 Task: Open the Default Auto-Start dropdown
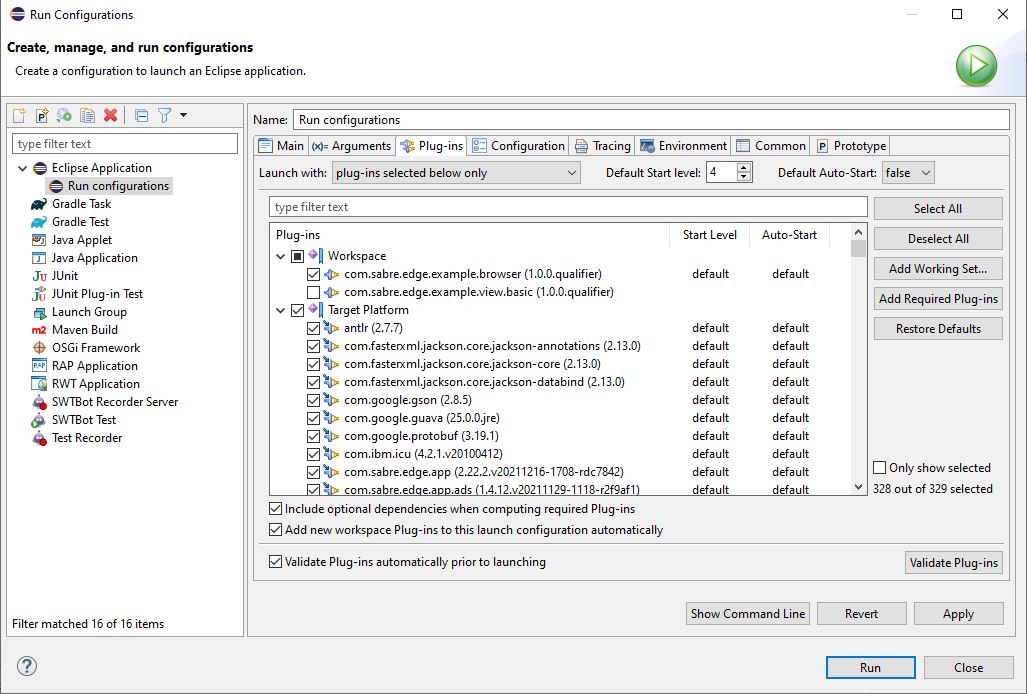[908, 173]
